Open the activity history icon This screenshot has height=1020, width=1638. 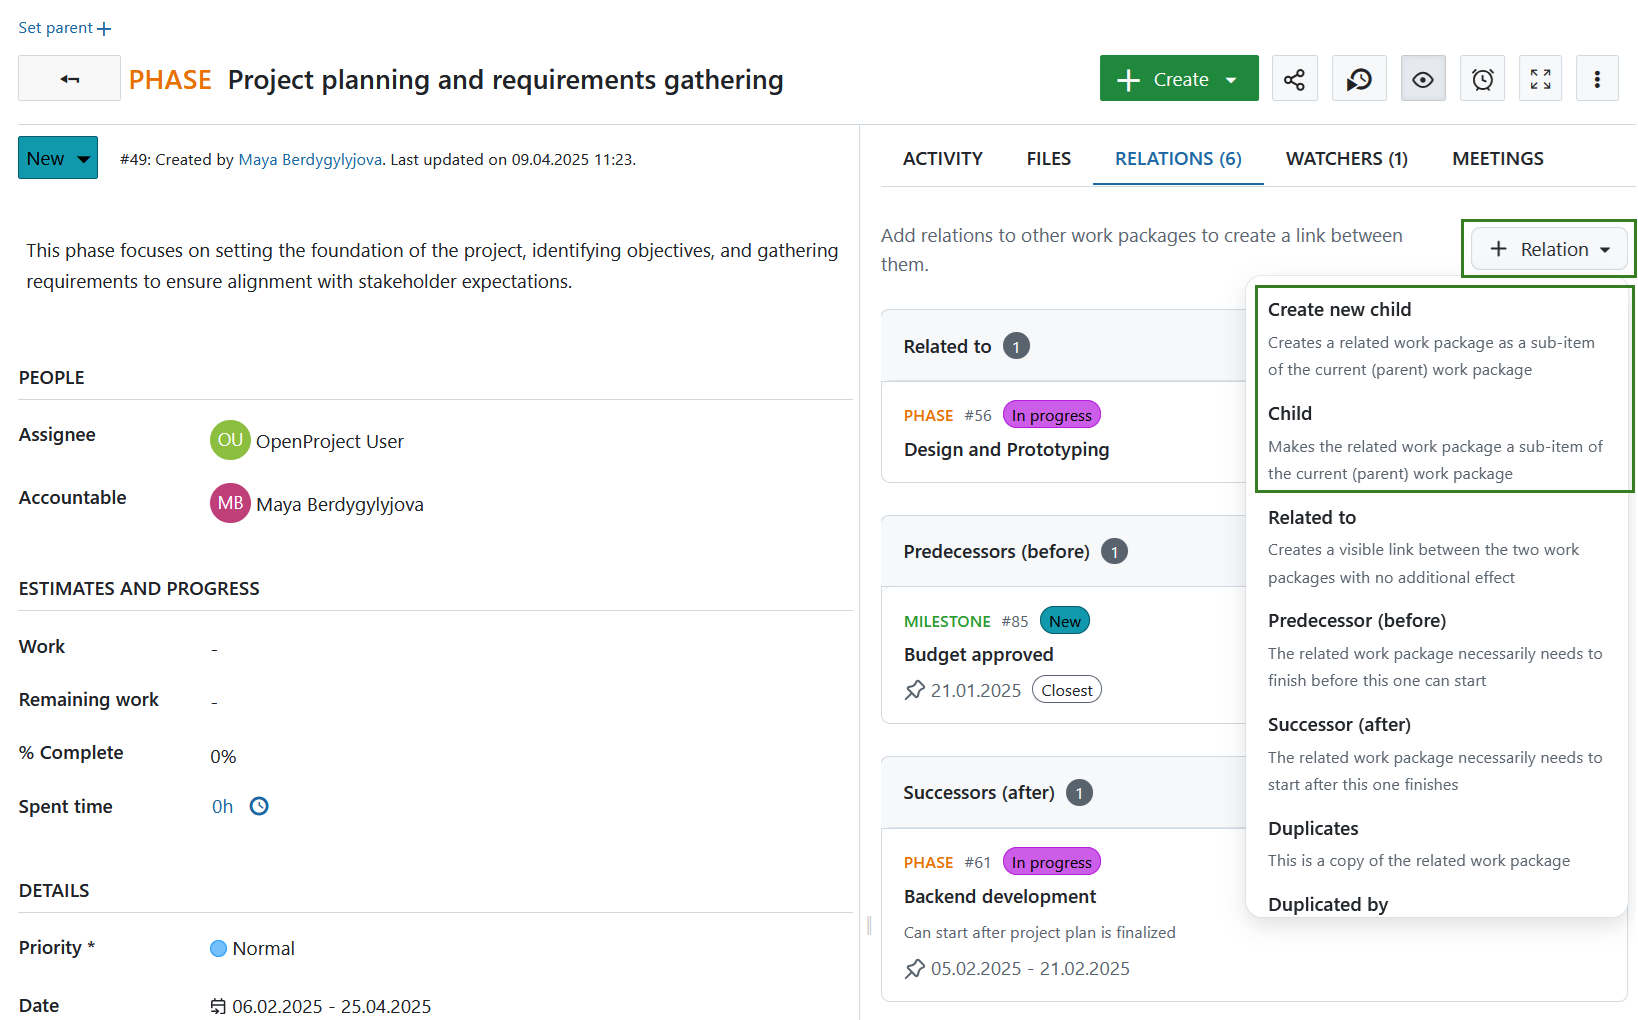click(x=1359, y=79)
